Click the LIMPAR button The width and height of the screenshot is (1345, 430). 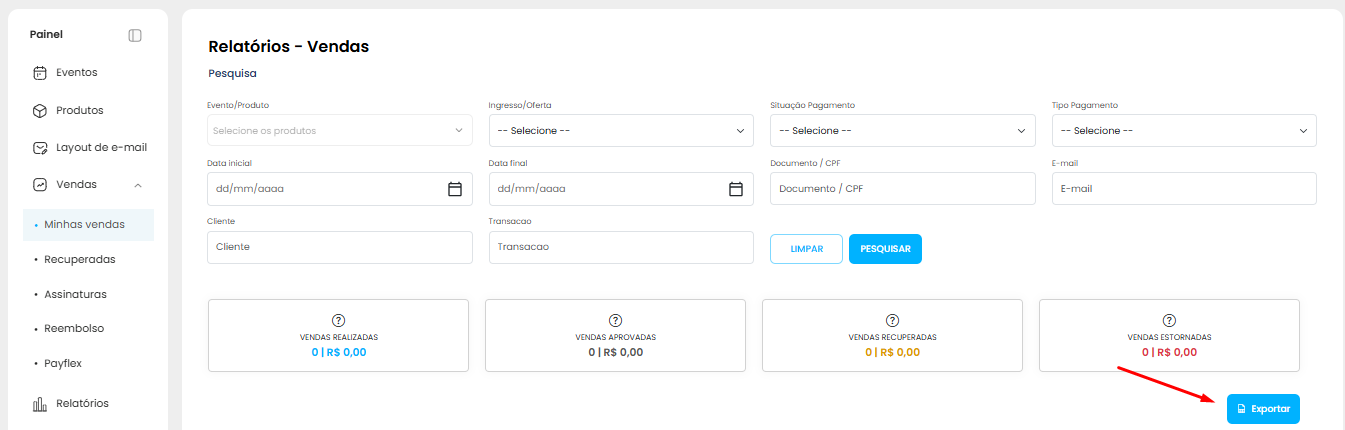pyautogui.click(x=806, y=249)
